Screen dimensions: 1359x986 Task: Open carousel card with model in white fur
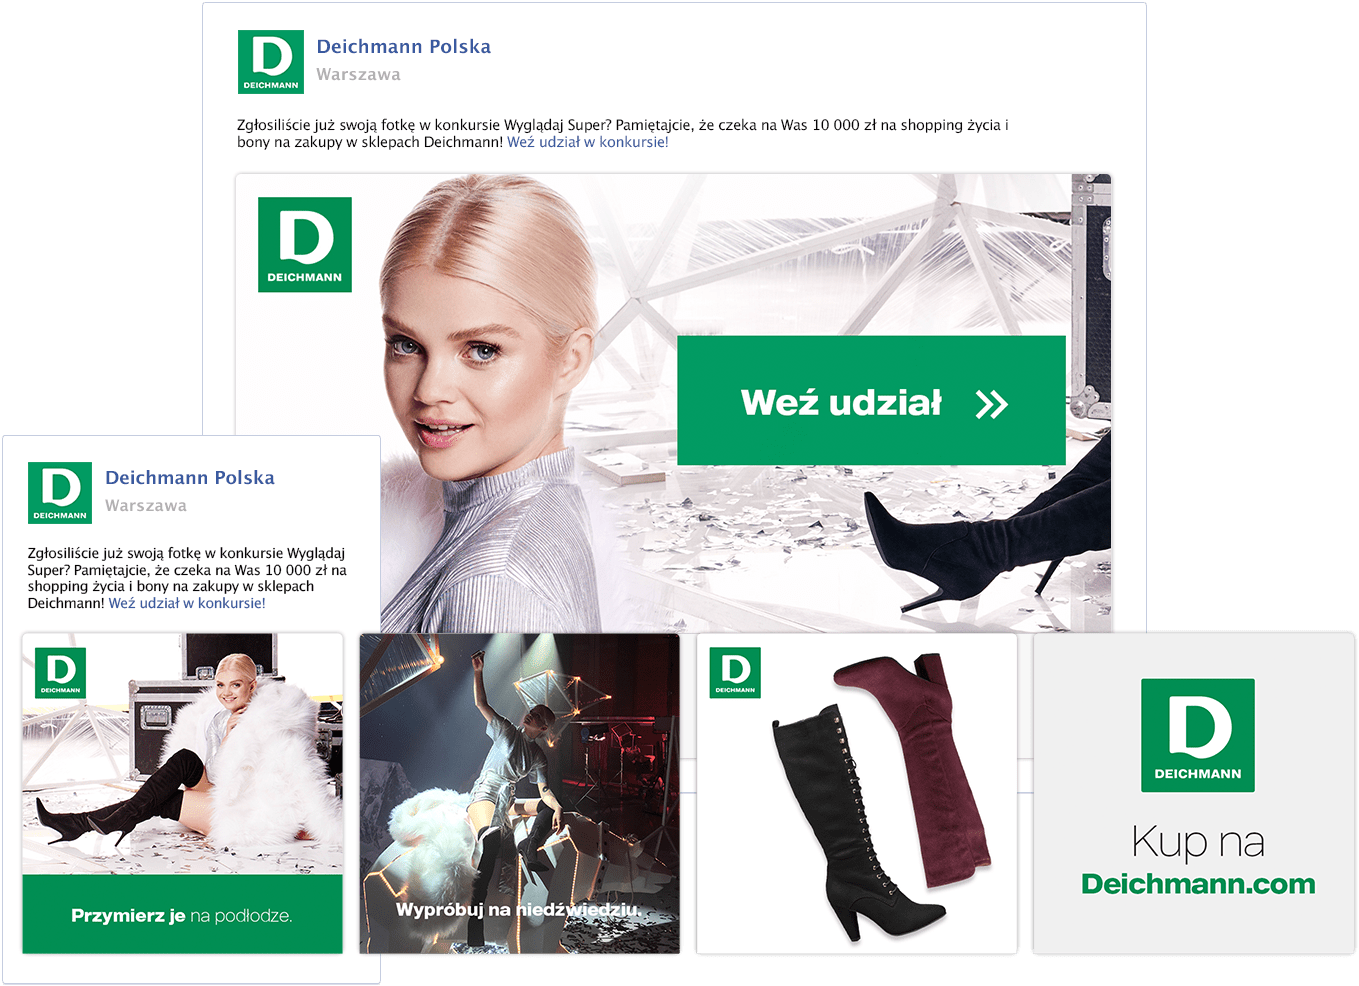183,793
